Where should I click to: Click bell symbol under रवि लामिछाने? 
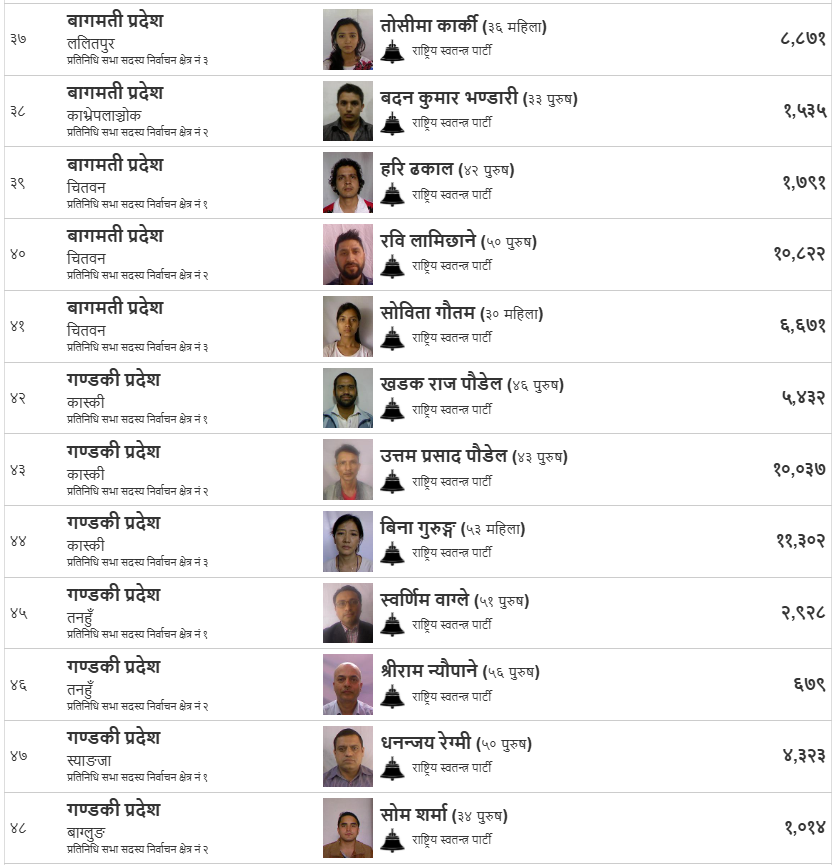[x=392, y=266]
